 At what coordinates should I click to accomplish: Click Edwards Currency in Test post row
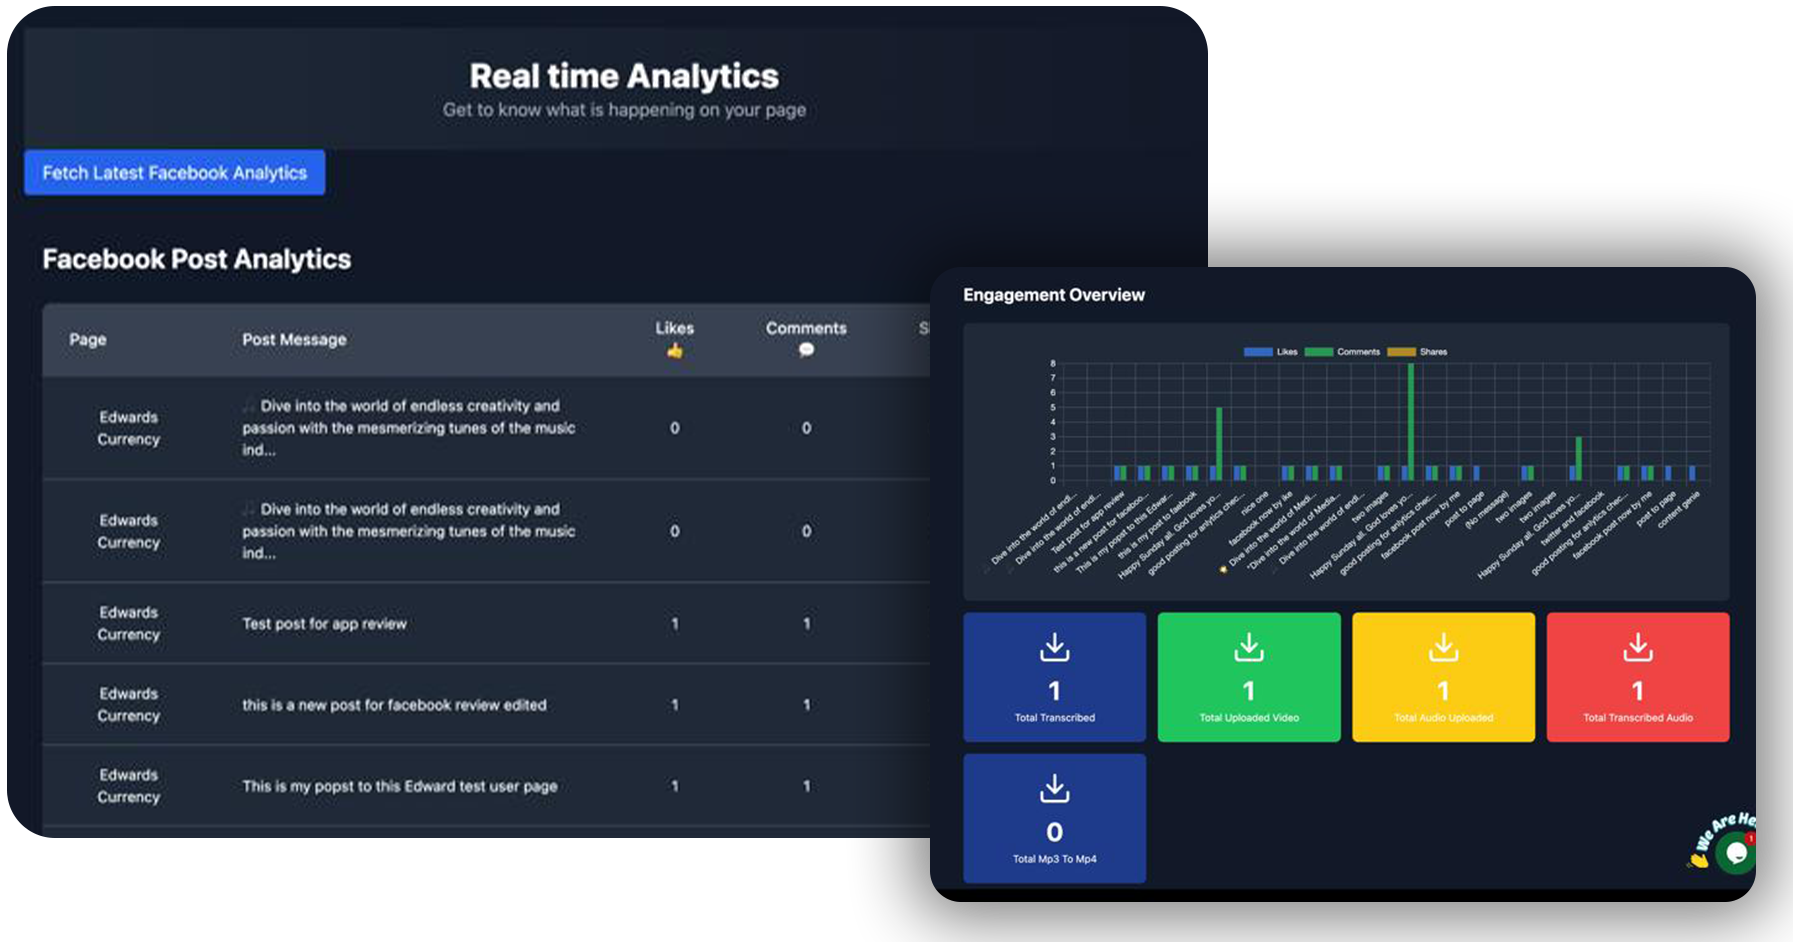click(129, 623)
